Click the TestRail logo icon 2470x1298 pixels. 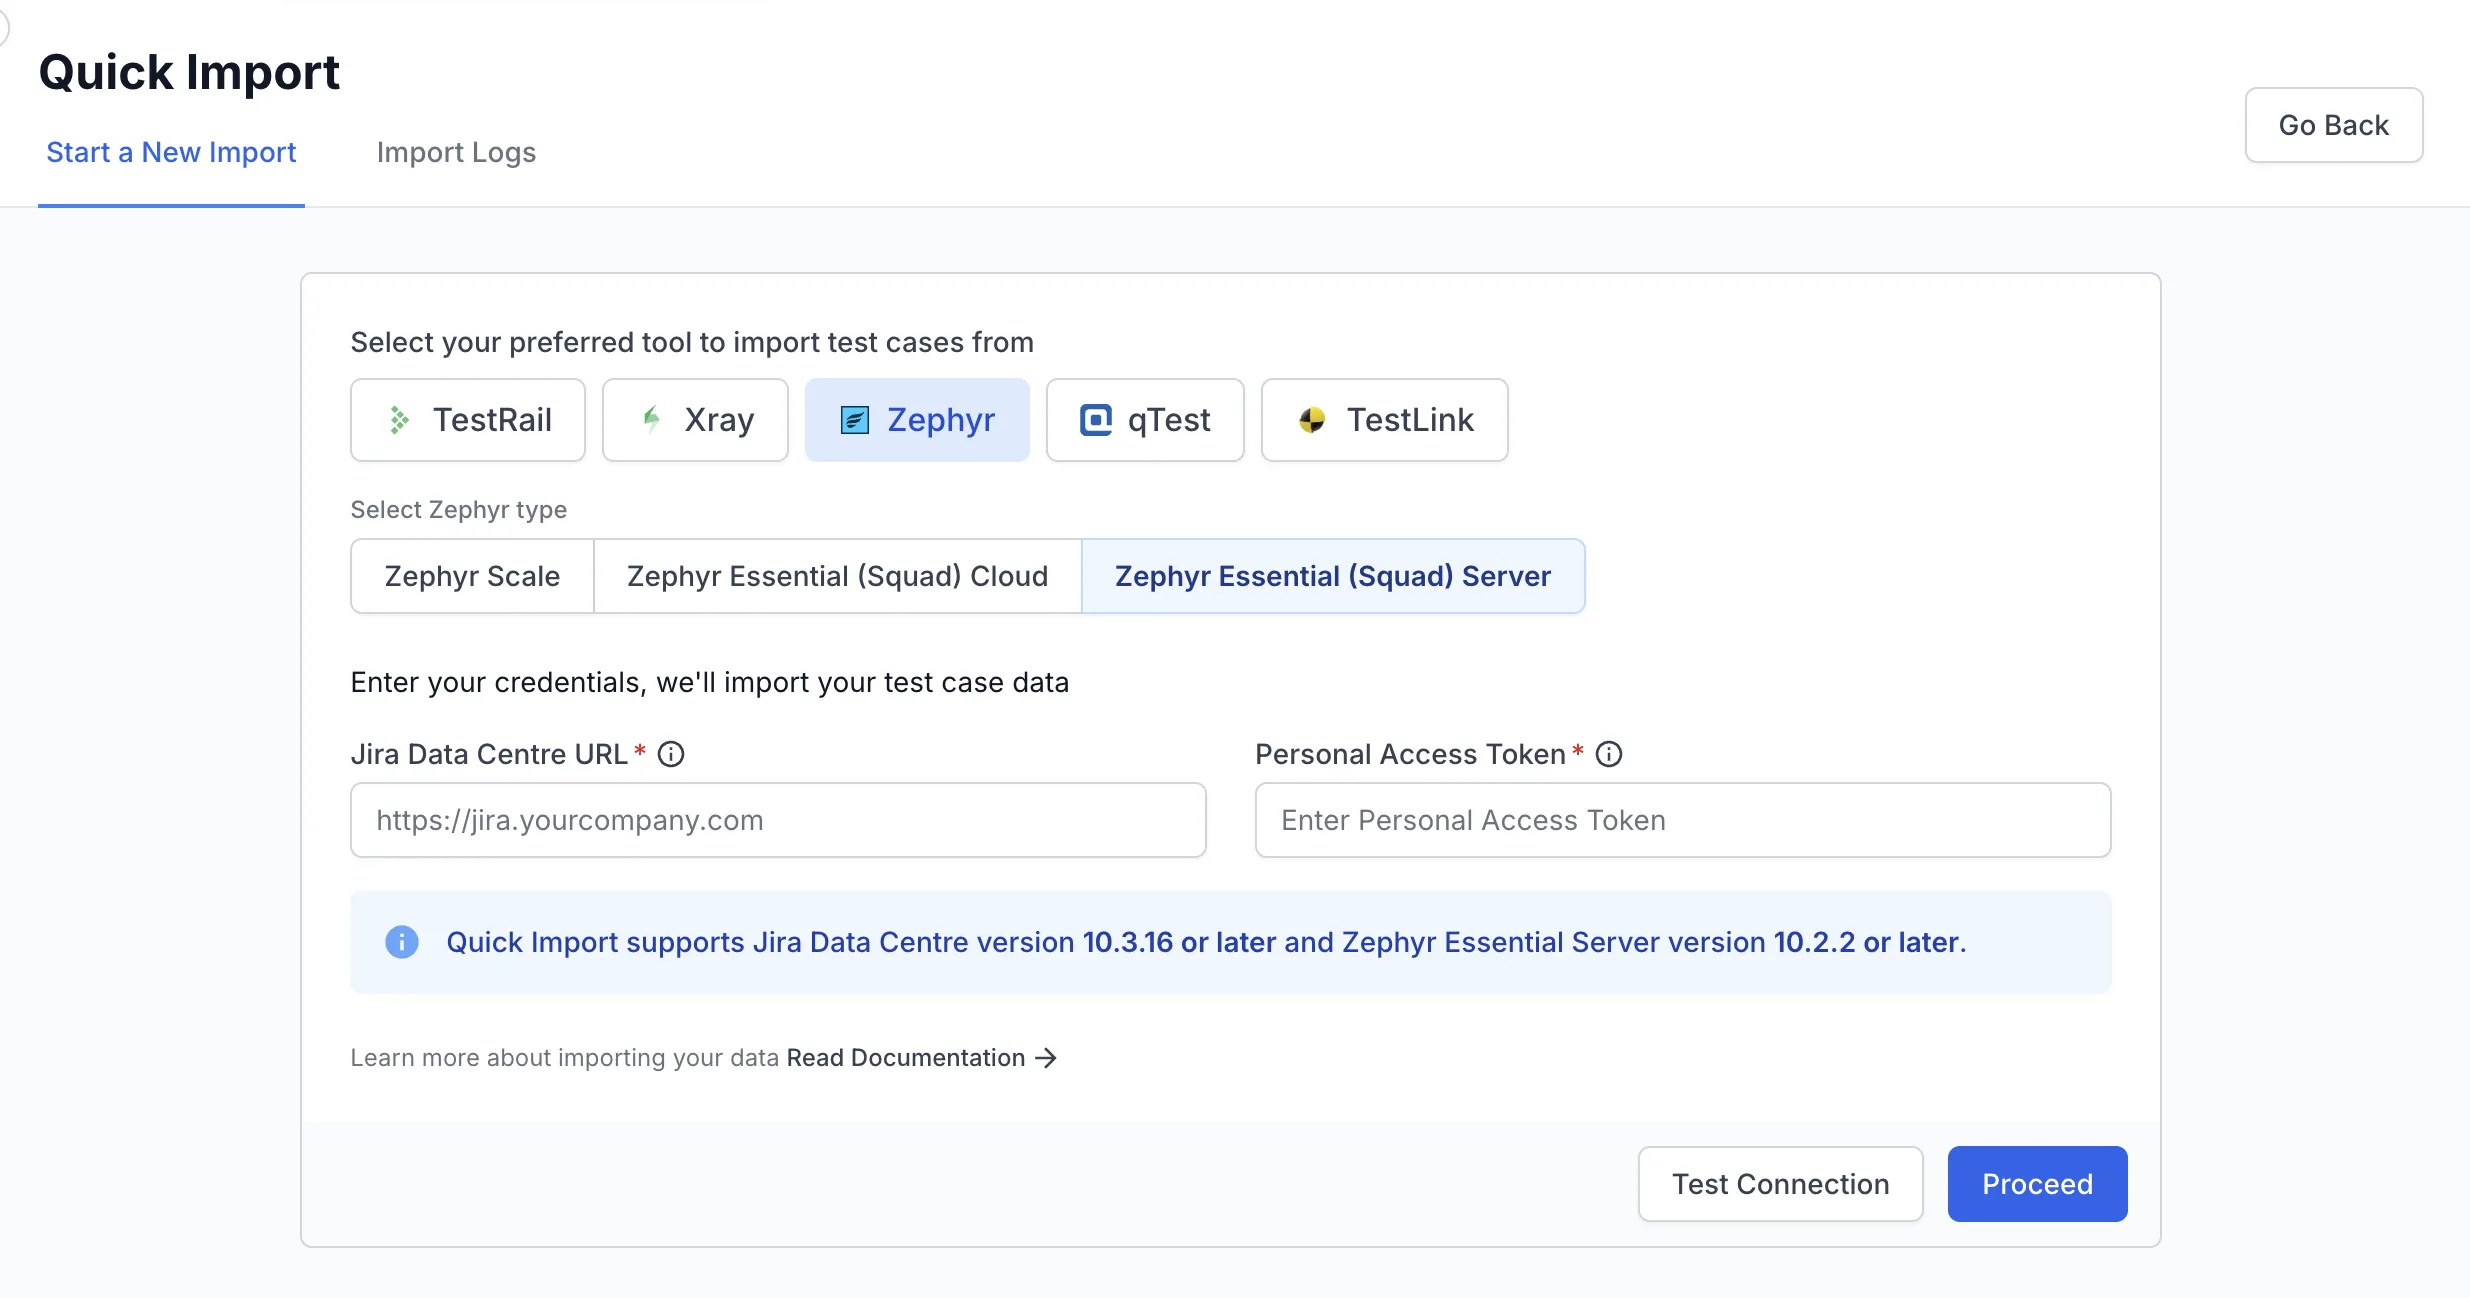399,420
